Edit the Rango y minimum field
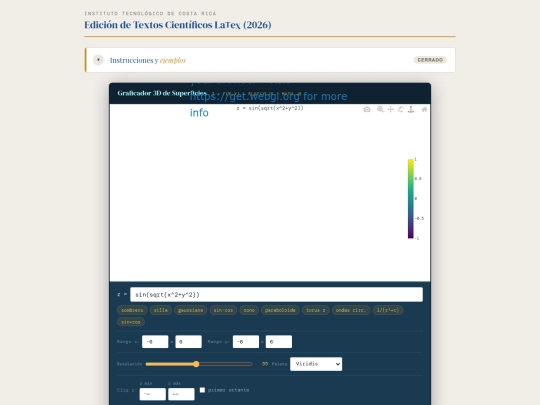Image resolution: width=540 pixels, height=405 pixels. tap(246, 342)
